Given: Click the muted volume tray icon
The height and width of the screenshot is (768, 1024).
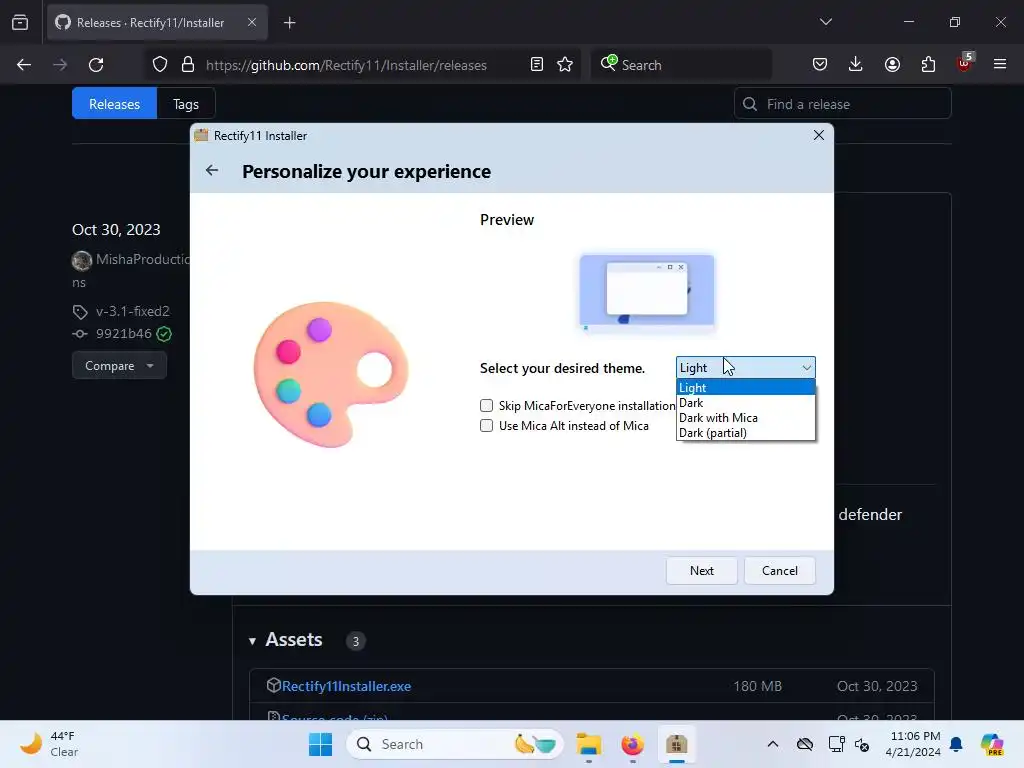Looking at the screenshot, I should (862, 744).
